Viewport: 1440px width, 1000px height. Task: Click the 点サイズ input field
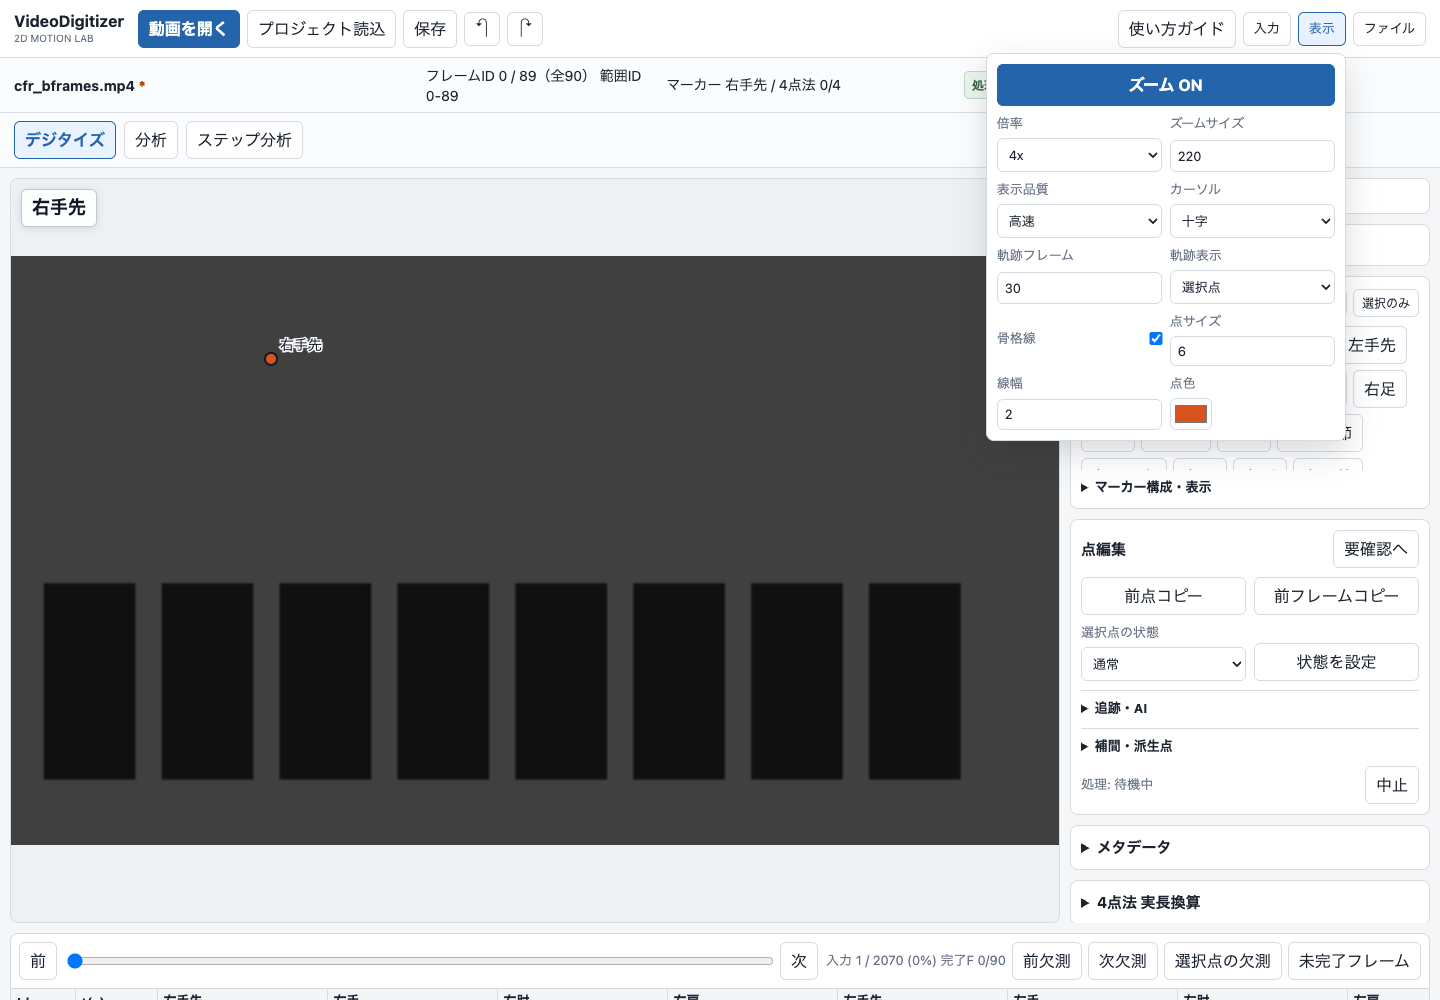tap(1252, 351)
